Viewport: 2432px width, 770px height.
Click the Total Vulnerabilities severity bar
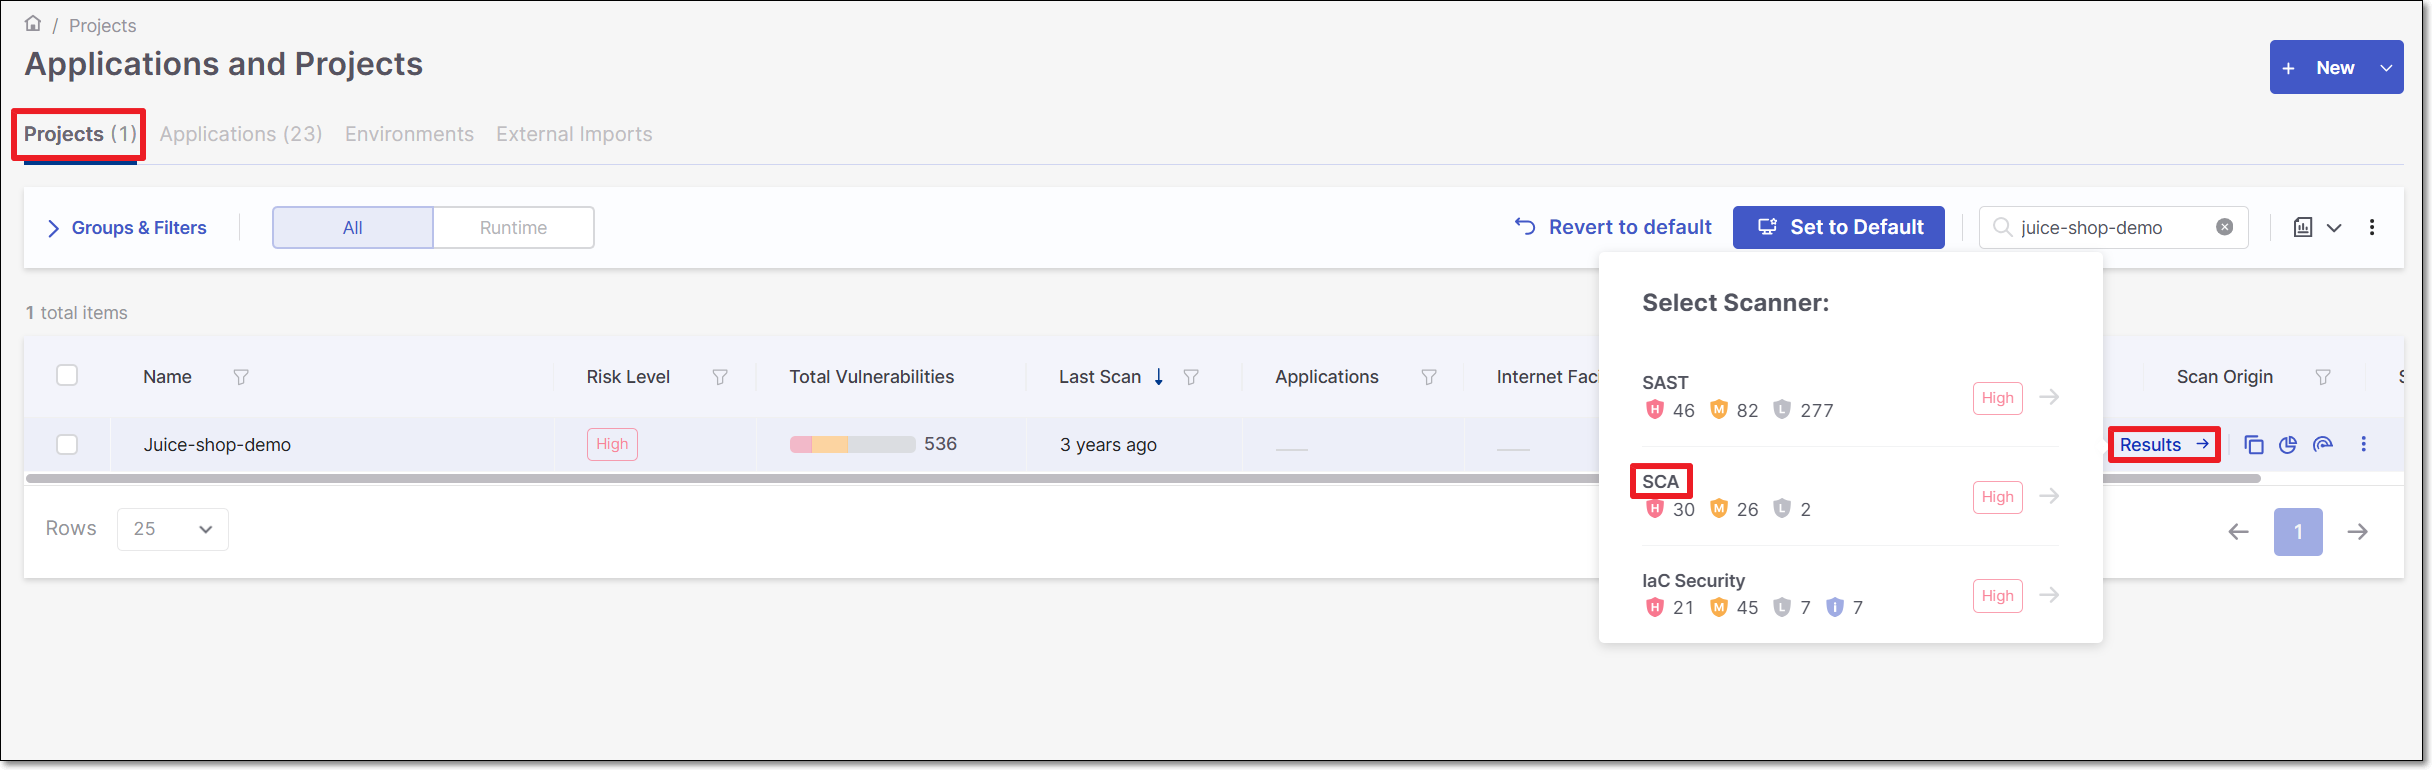click(851, 444)
